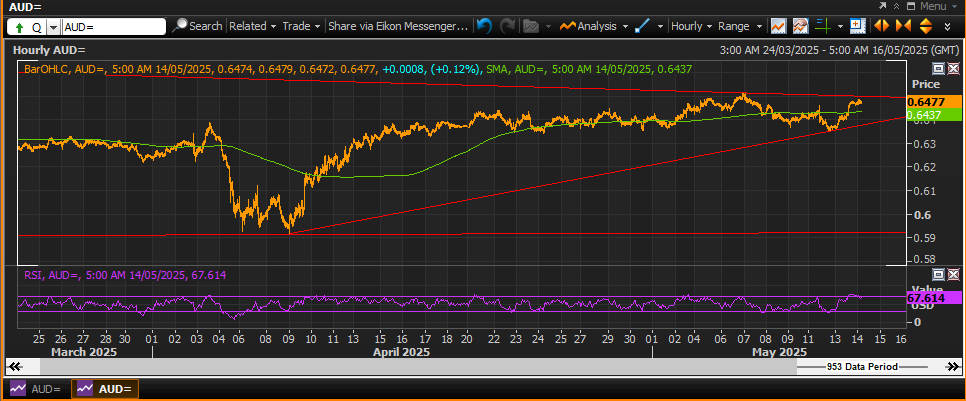Select the trendline drawing tool
The width and height of the screenshot is (966, 401).
coord(642,26)
